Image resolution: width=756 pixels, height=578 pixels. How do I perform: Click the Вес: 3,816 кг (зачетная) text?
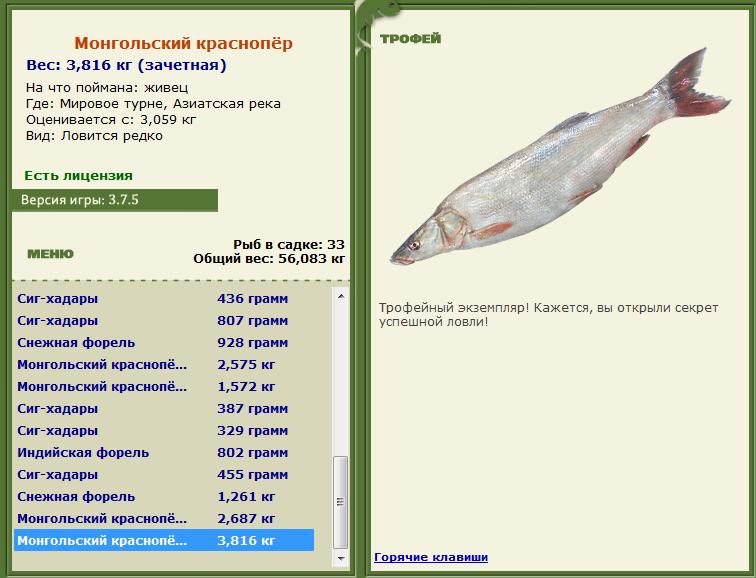pyautogui.click(x=126, y=65)
